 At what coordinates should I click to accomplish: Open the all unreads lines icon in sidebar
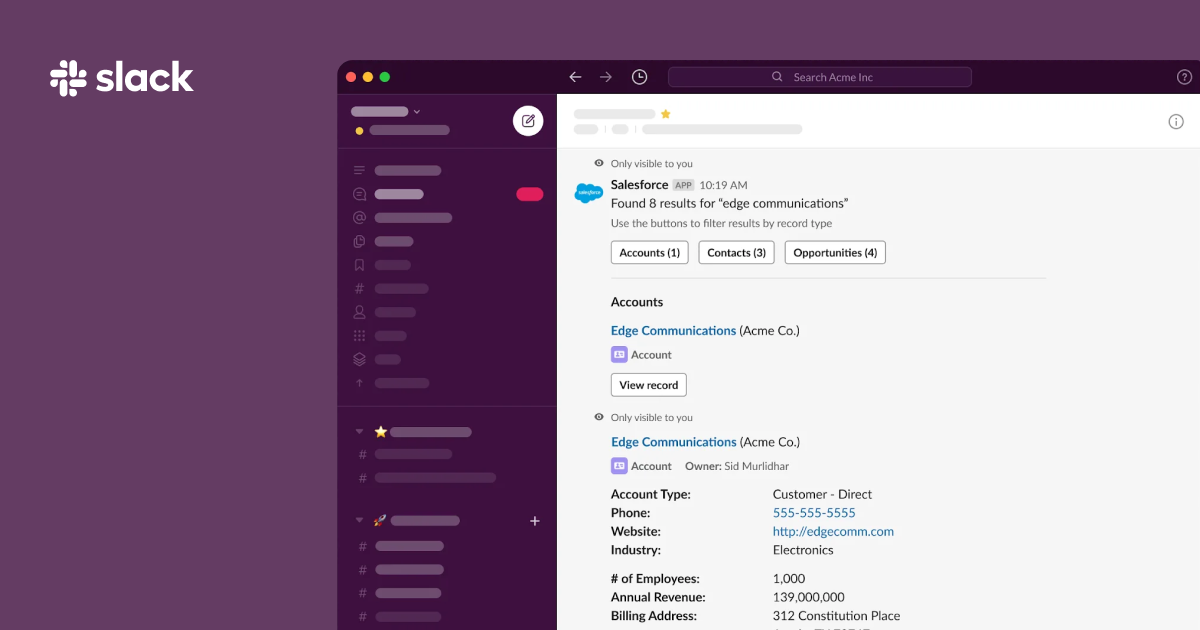(x=359, y=170)
